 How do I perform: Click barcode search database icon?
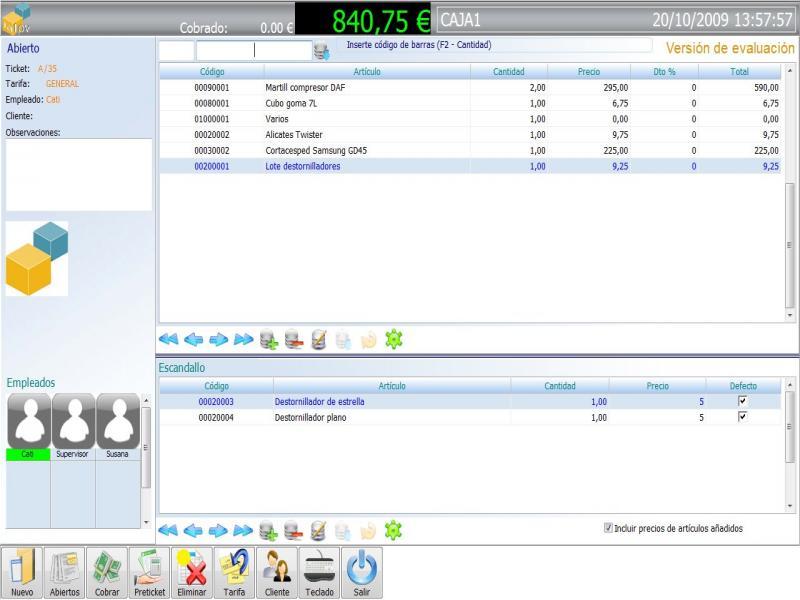(x=321, y=51)
